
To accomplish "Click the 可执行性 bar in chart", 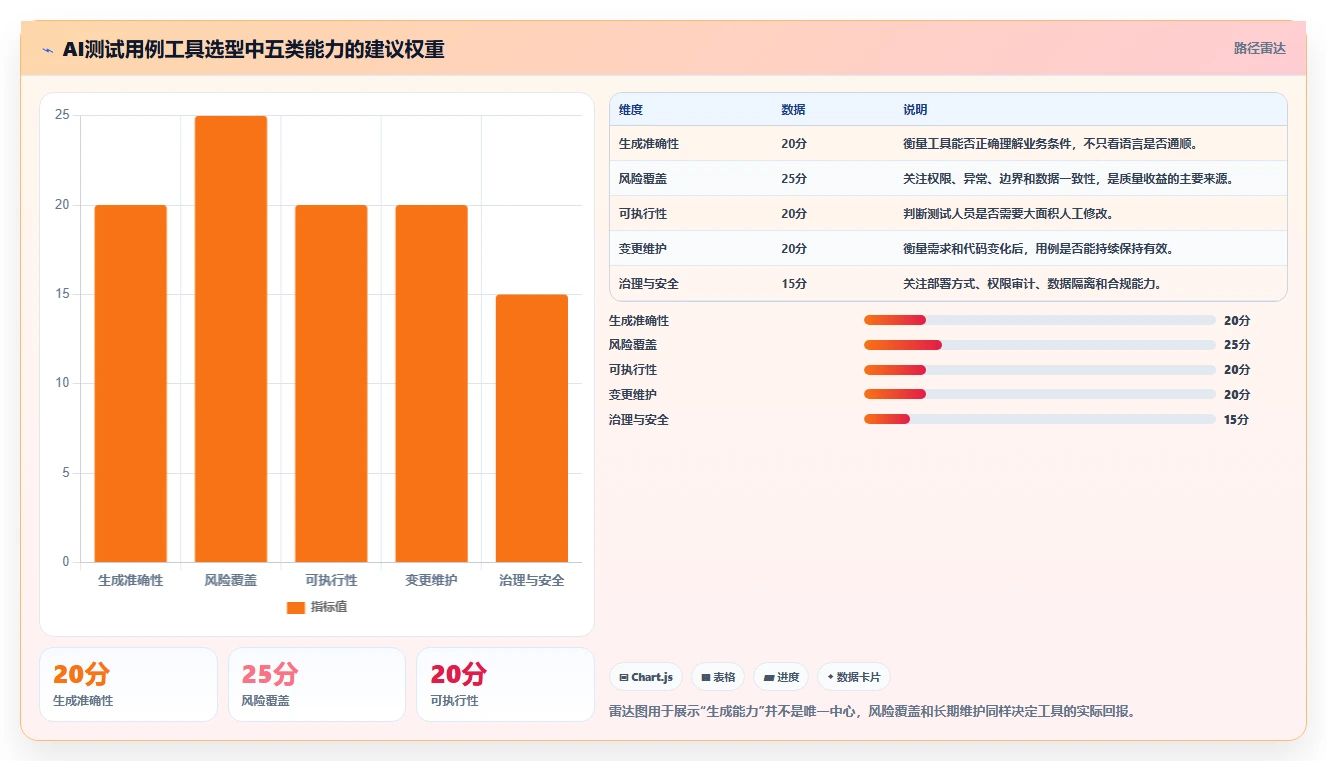I will click(x=331, y=383).
